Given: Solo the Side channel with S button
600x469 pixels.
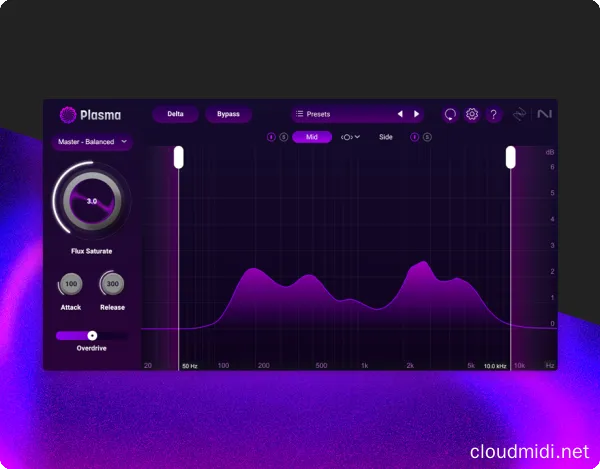Looking at the screenshot, I should click(428, 137).
